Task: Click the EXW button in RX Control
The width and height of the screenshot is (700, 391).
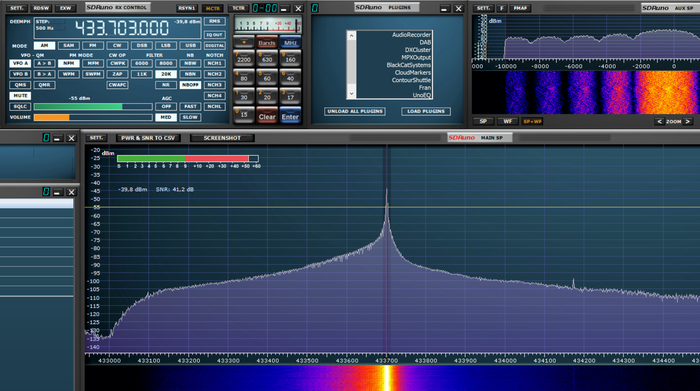Action: 66,8
